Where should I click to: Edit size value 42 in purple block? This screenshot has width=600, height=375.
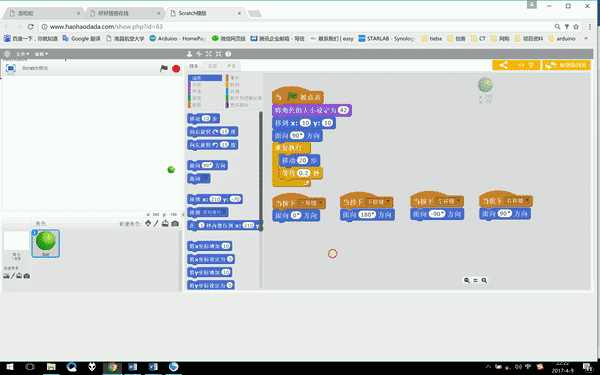coord(343,110)
